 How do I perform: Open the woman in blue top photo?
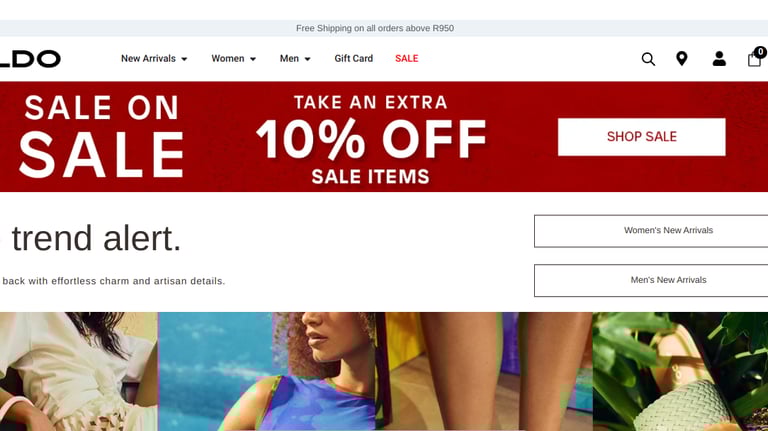point(267,371)
